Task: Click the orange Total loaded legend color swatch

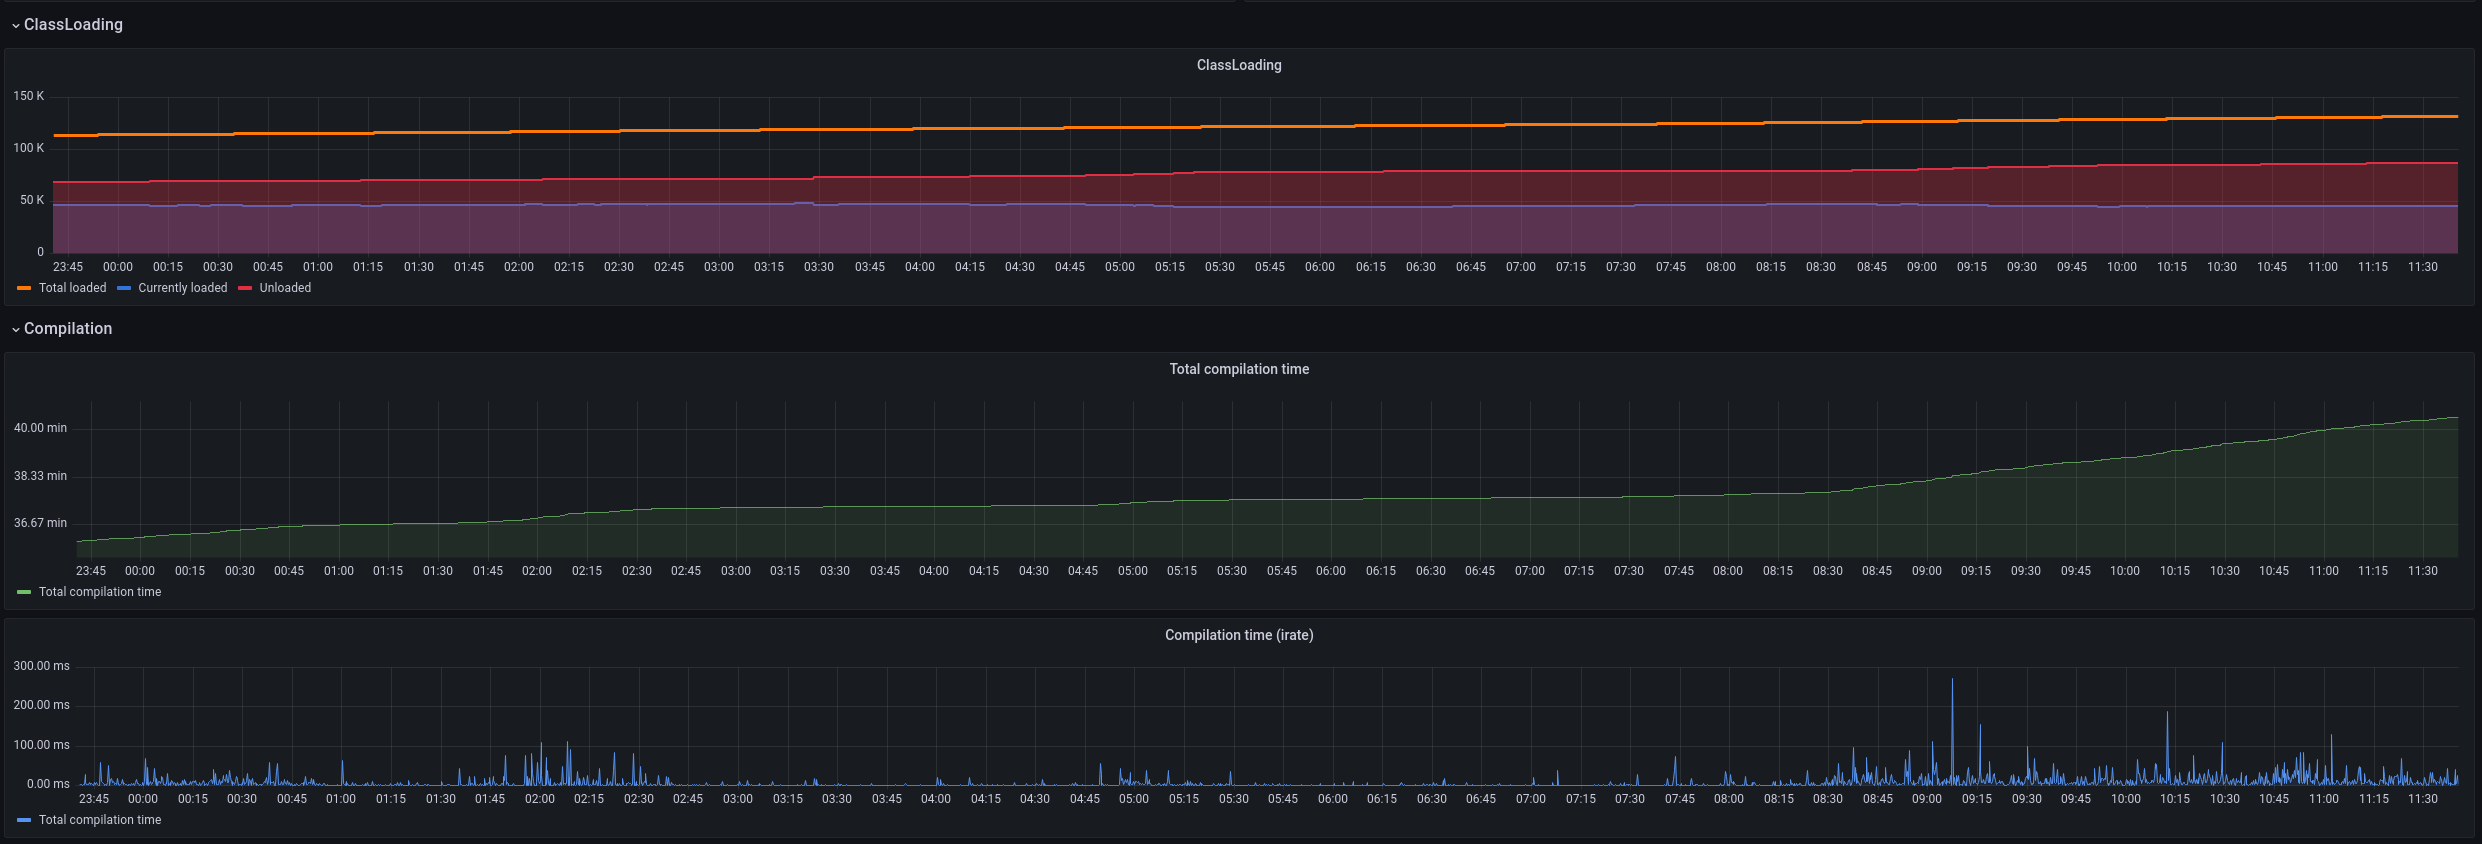Action: tap(24, 288)
